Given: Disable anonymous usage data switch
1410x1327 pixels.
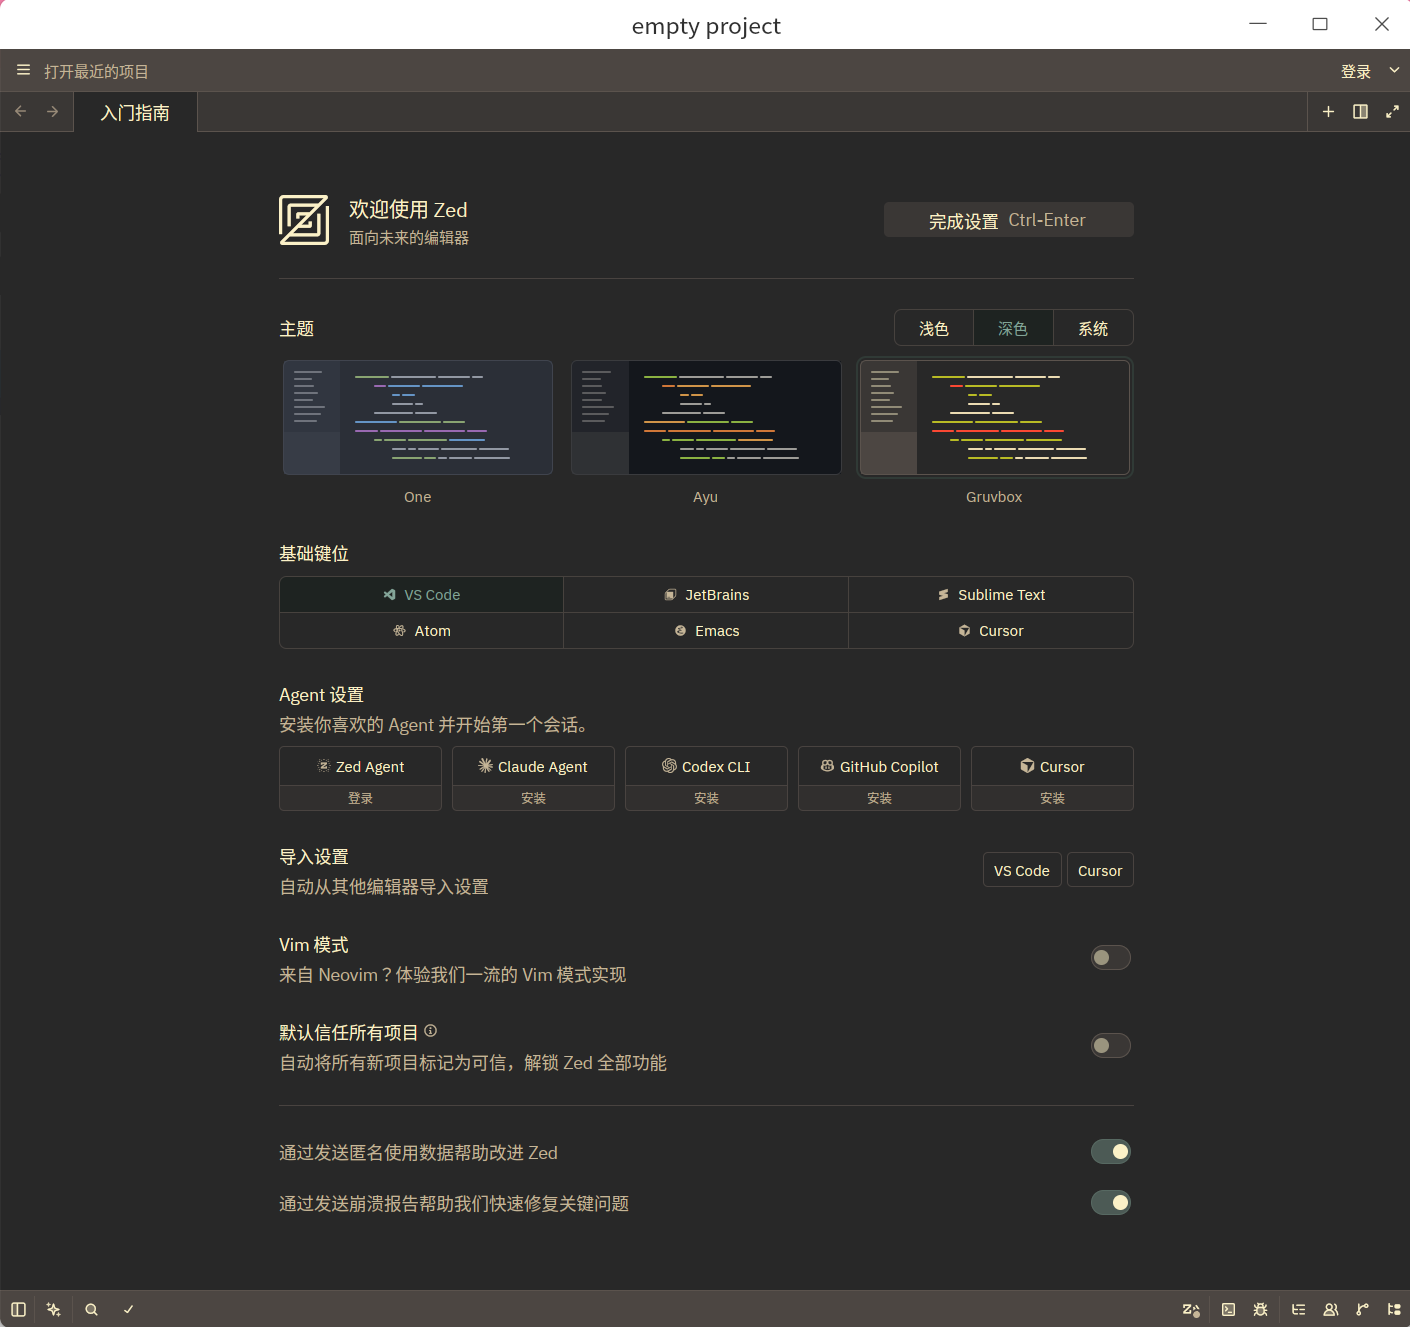Looking at the screenshot, I should pyautogui.click(x=1110, y=1152).
